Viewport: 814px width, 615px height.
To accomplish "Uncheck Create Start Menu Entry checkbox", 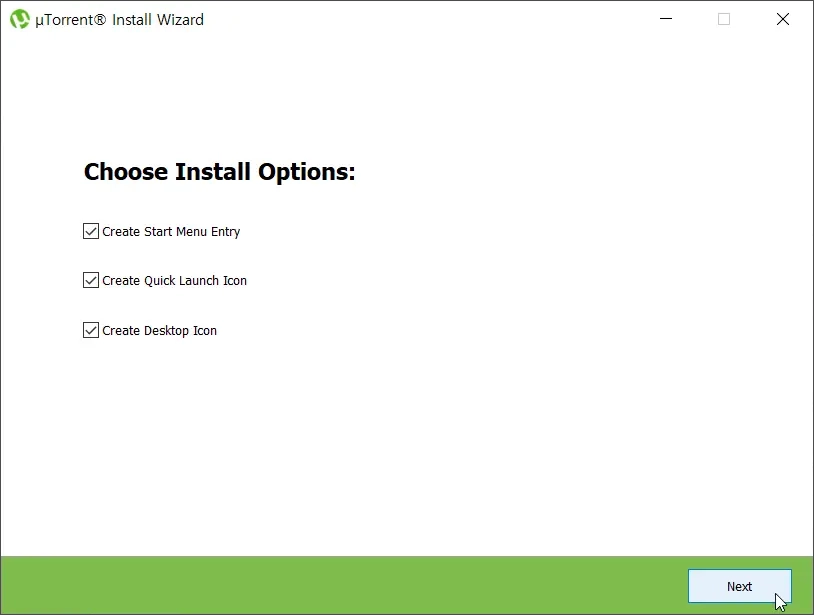I will [91, 231].
